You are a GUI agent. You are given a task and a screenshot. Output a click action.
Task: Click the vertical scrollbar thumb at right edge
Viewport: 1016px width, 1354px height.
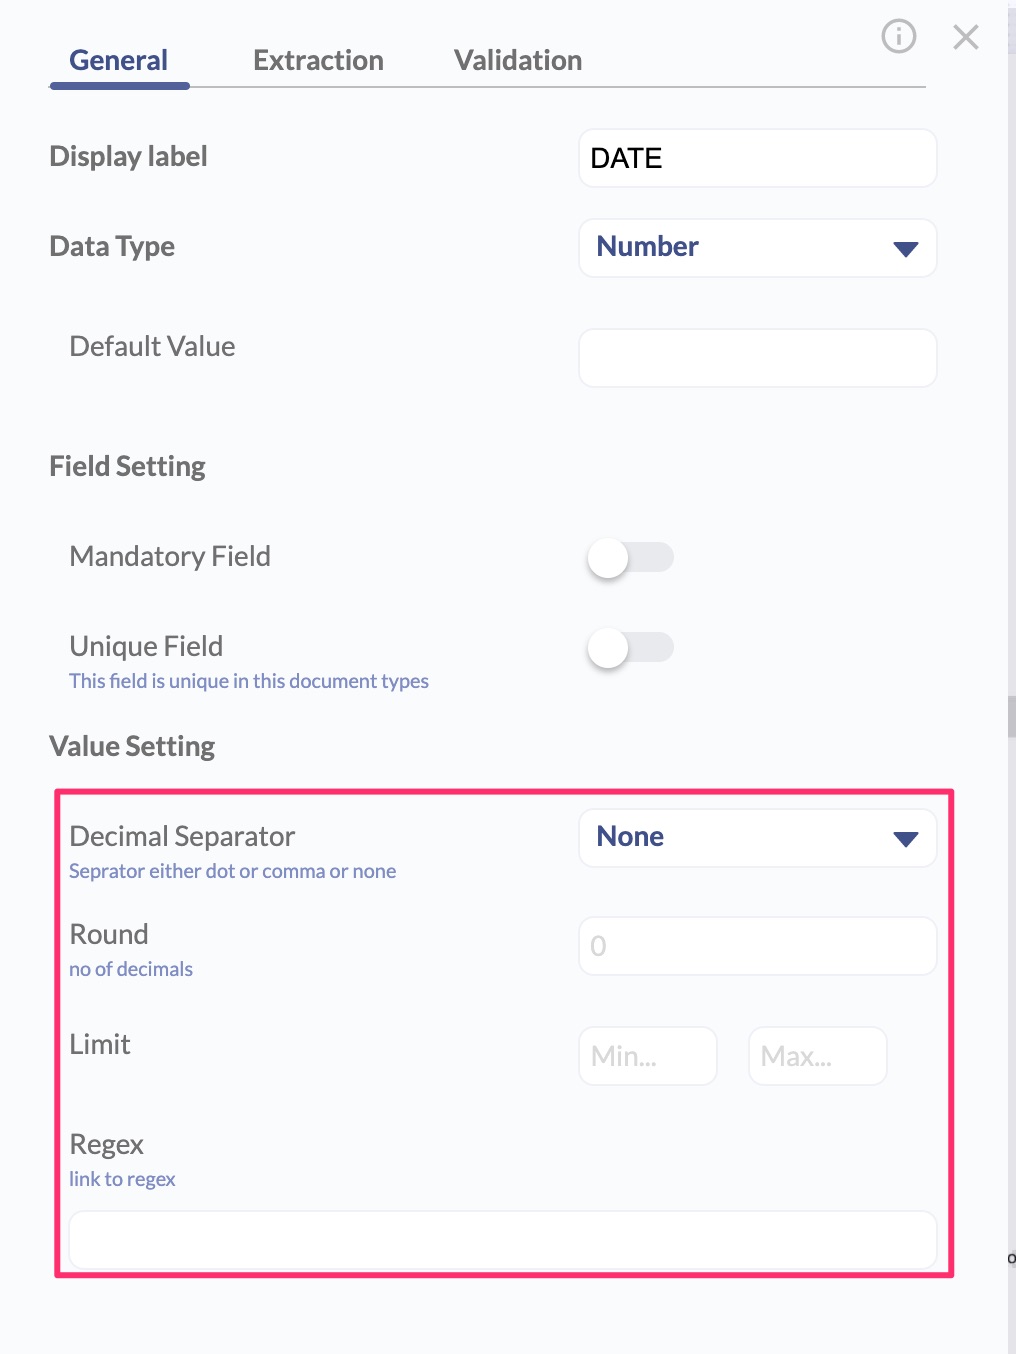(x=1012, y=716)
